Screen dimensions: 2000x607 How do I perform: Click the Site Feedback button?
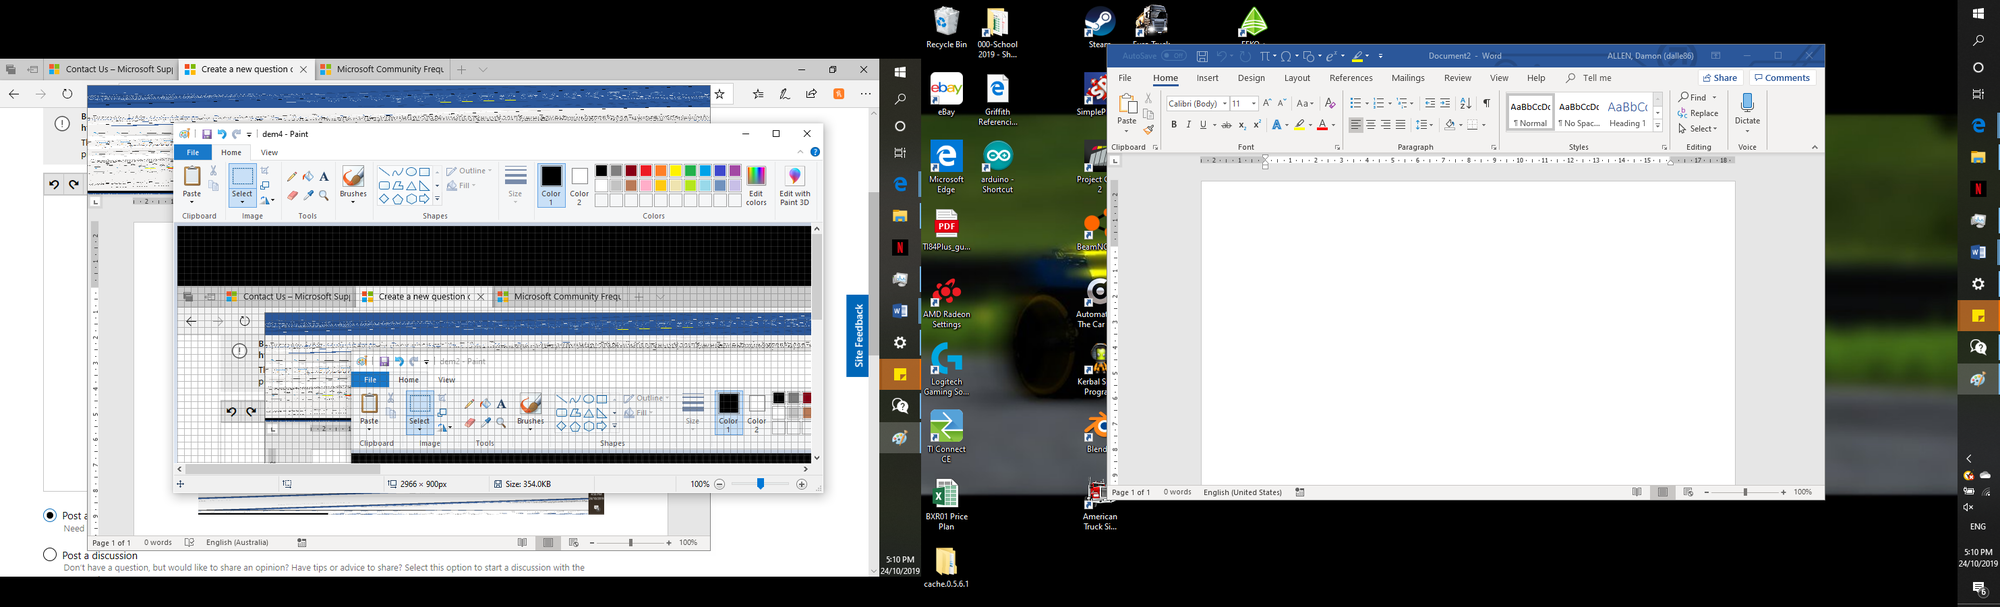click(x=857, y=336)
